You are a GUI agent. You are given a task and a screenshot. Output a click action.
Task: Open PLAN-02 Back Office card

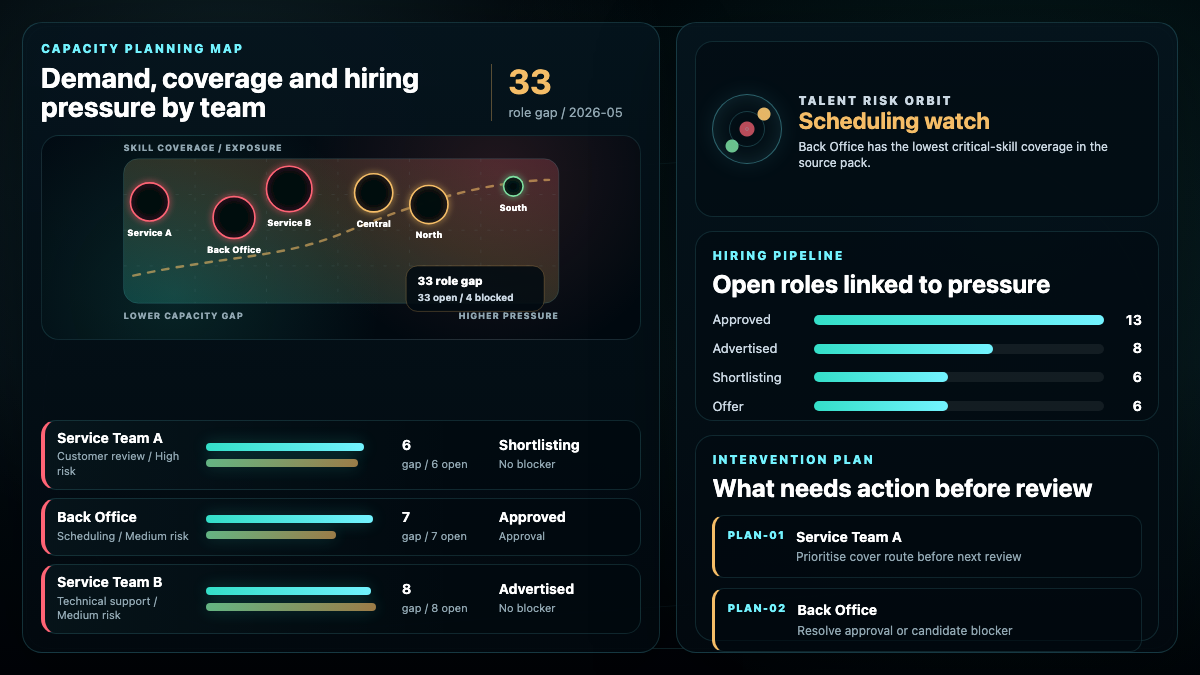(927, 619)
